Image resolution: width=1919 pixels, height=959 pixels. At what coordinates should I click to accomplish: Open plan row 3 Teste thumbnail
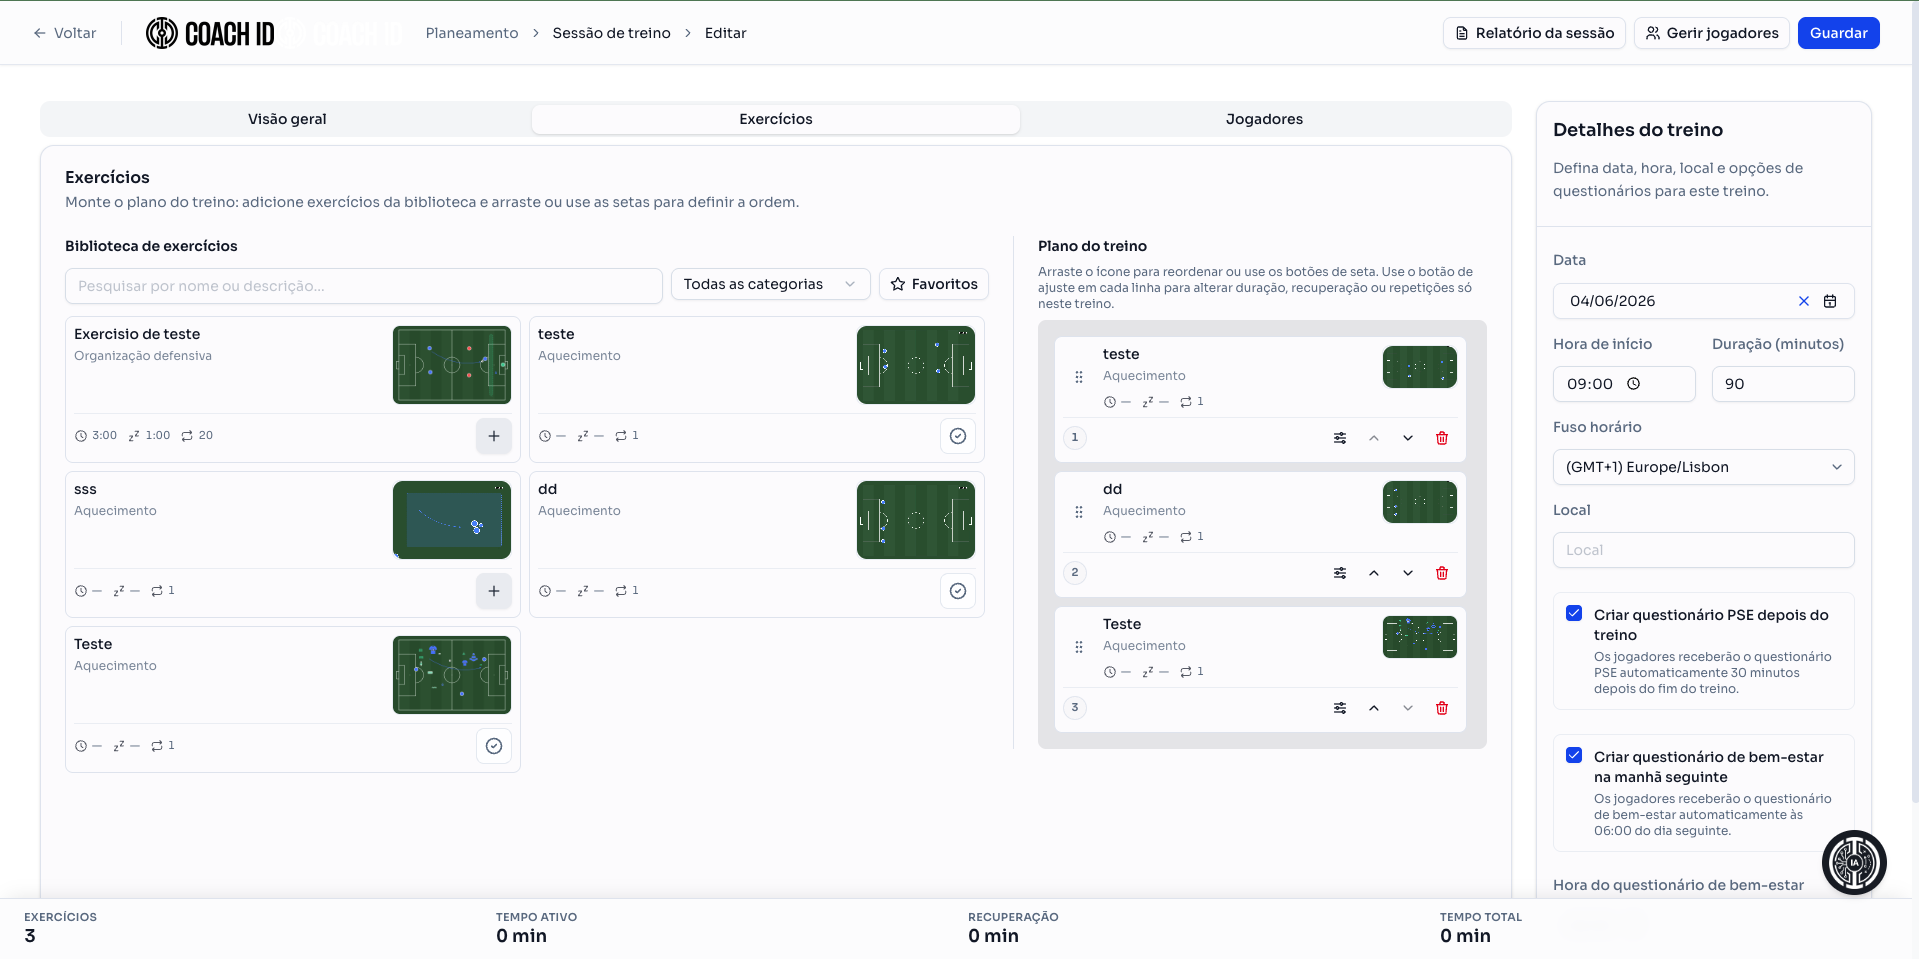click(x=1420, y=637)
